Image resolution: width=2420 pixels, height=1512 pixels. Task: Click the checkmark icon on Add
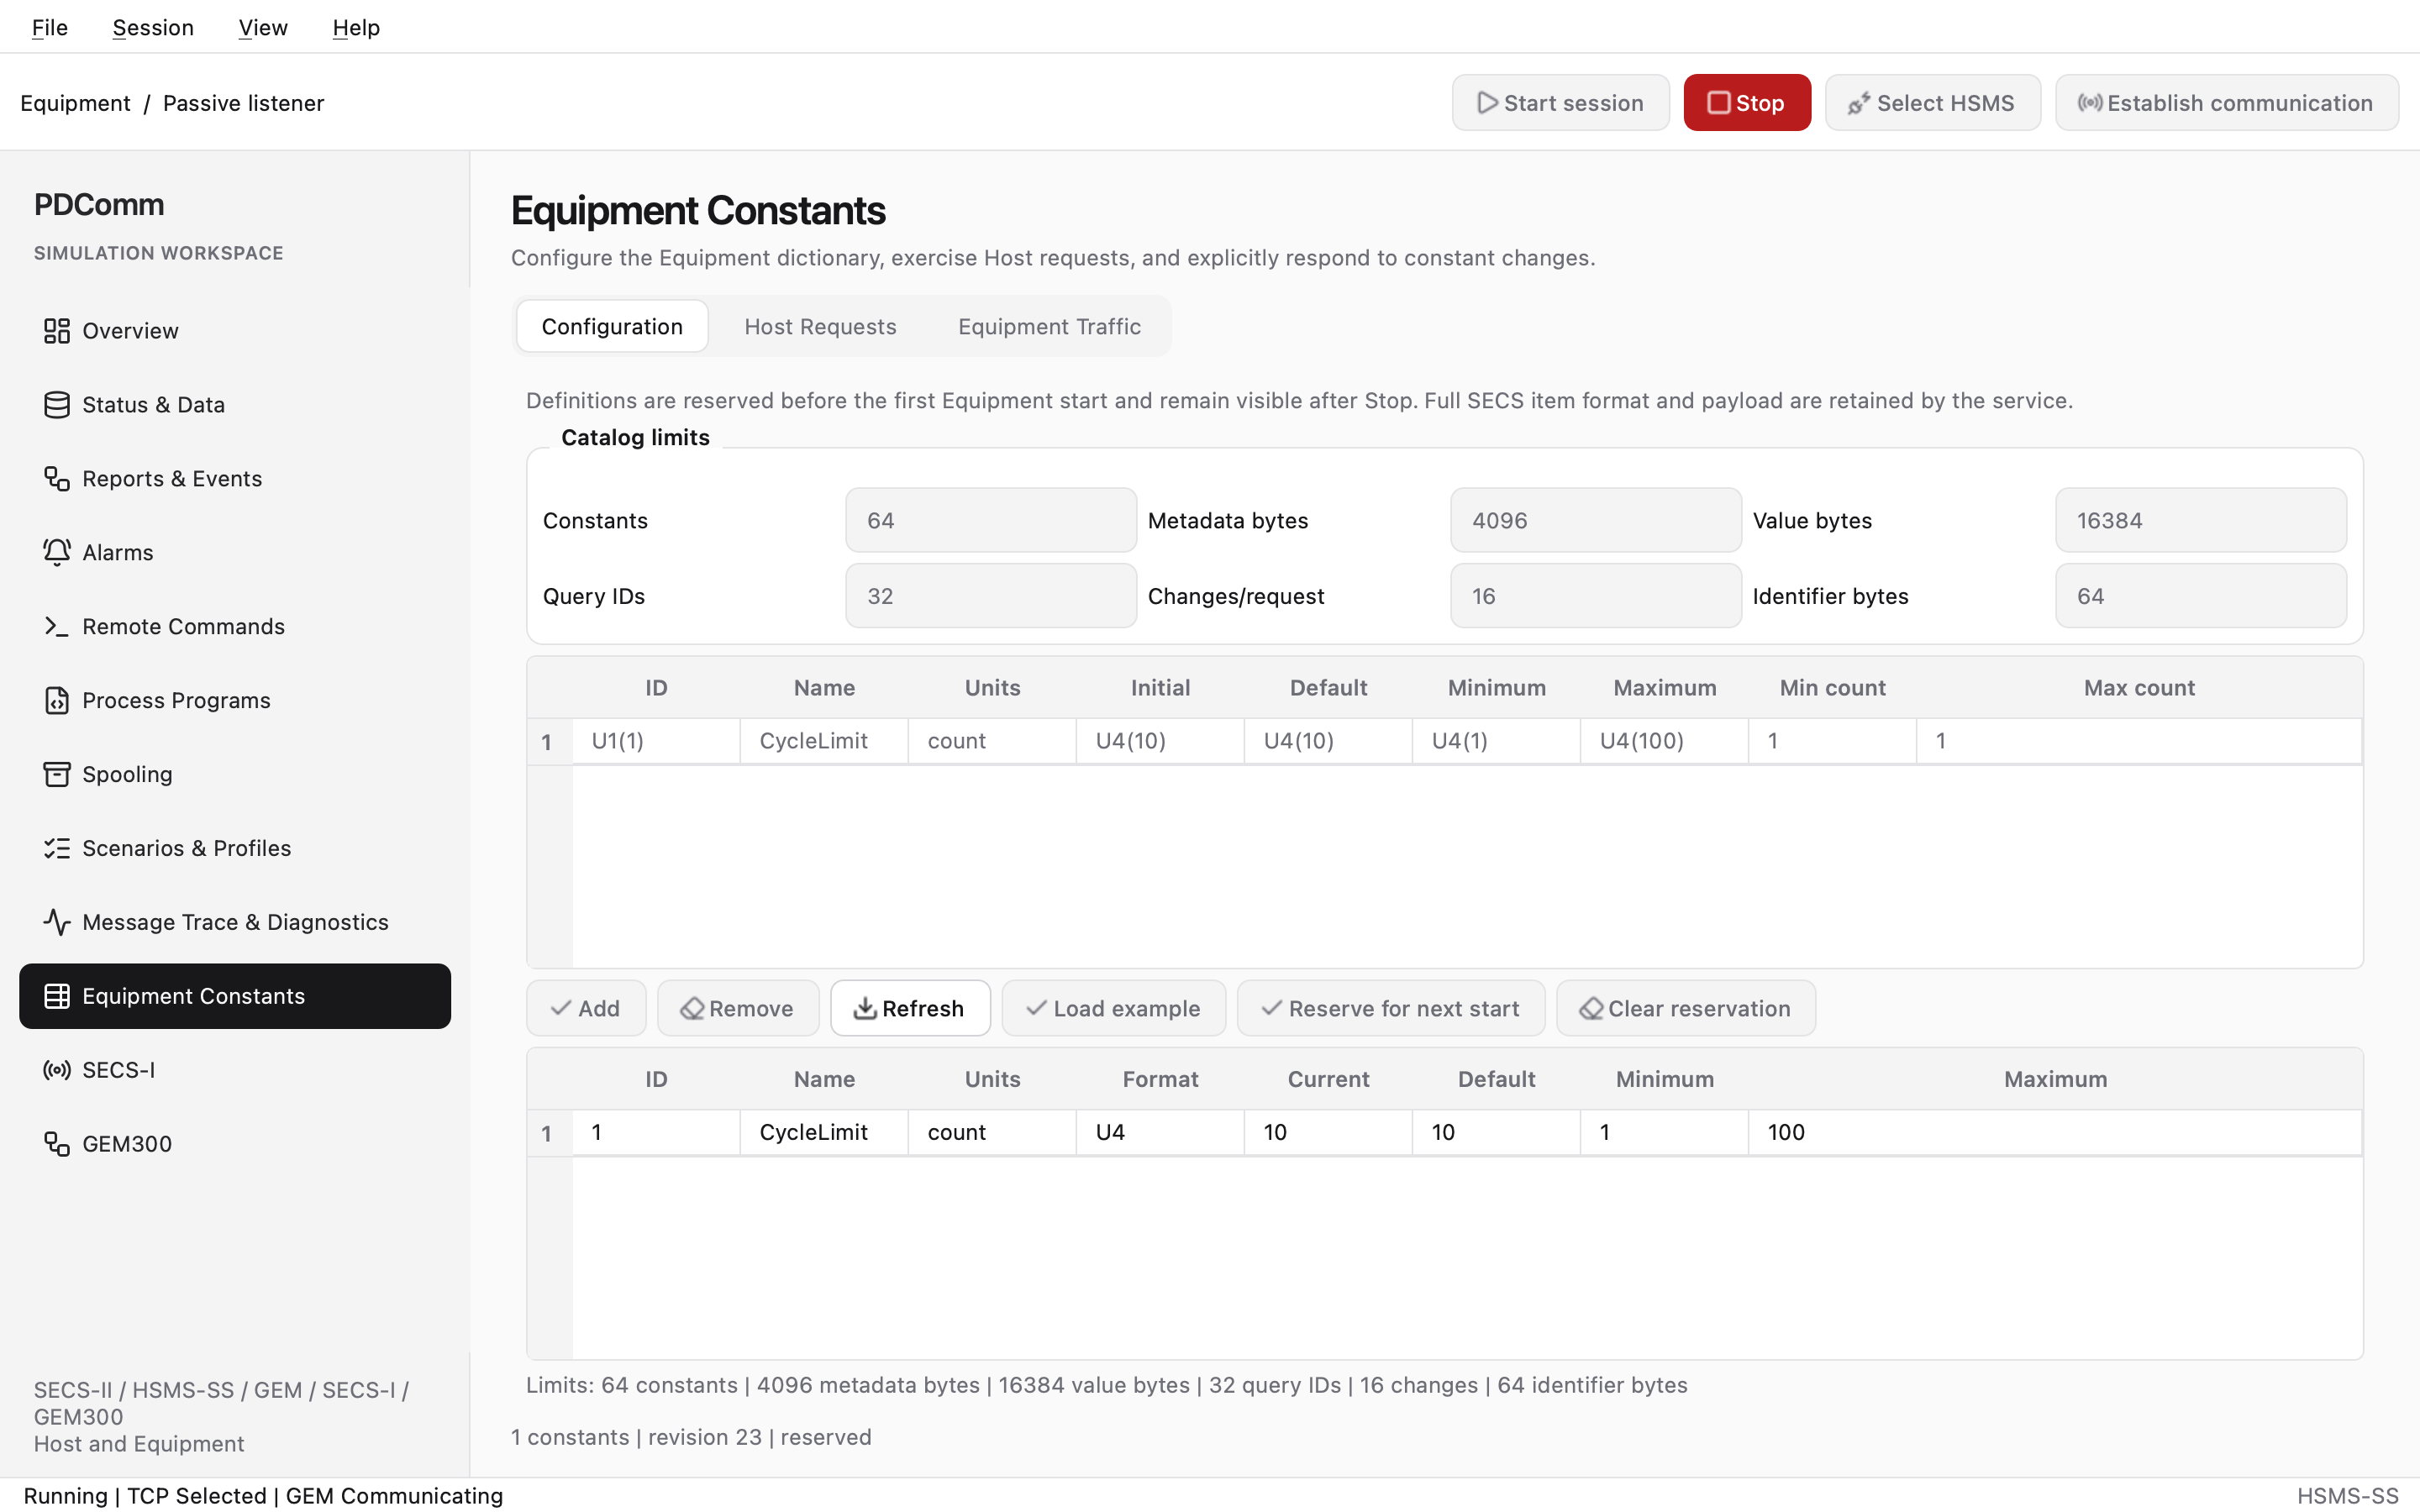pyautogui.click(x=561, y=1008)
